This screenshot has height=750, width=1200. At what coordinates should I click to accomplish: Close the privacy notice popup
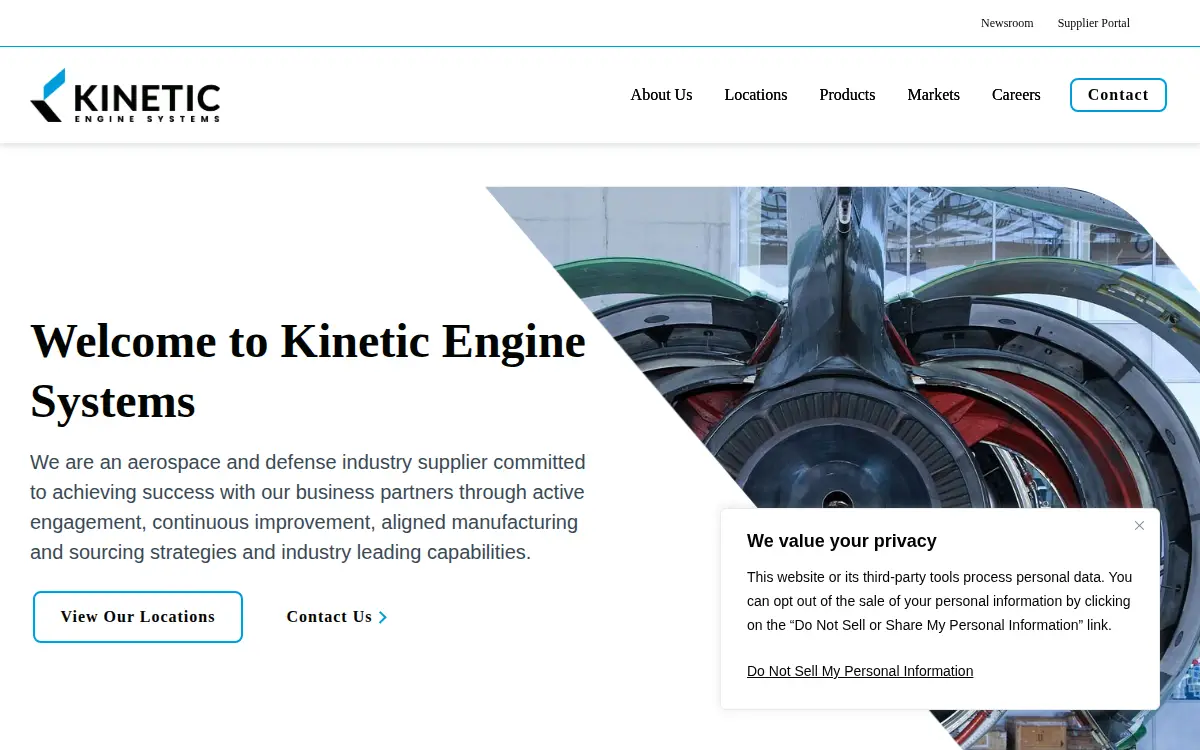tap(1139, 526)
